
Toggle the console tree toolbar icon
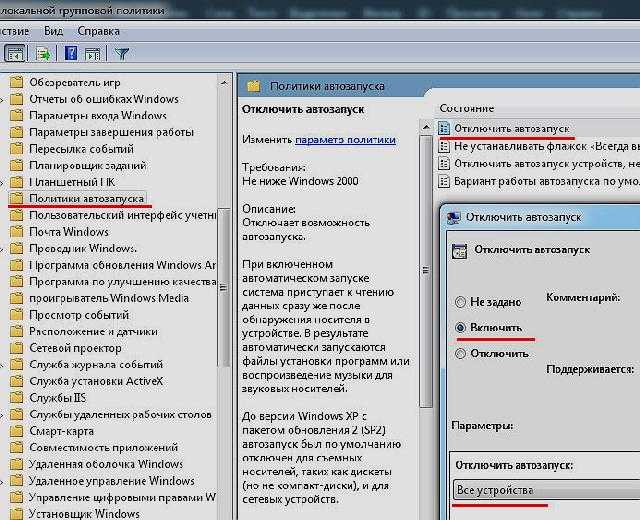15,53
